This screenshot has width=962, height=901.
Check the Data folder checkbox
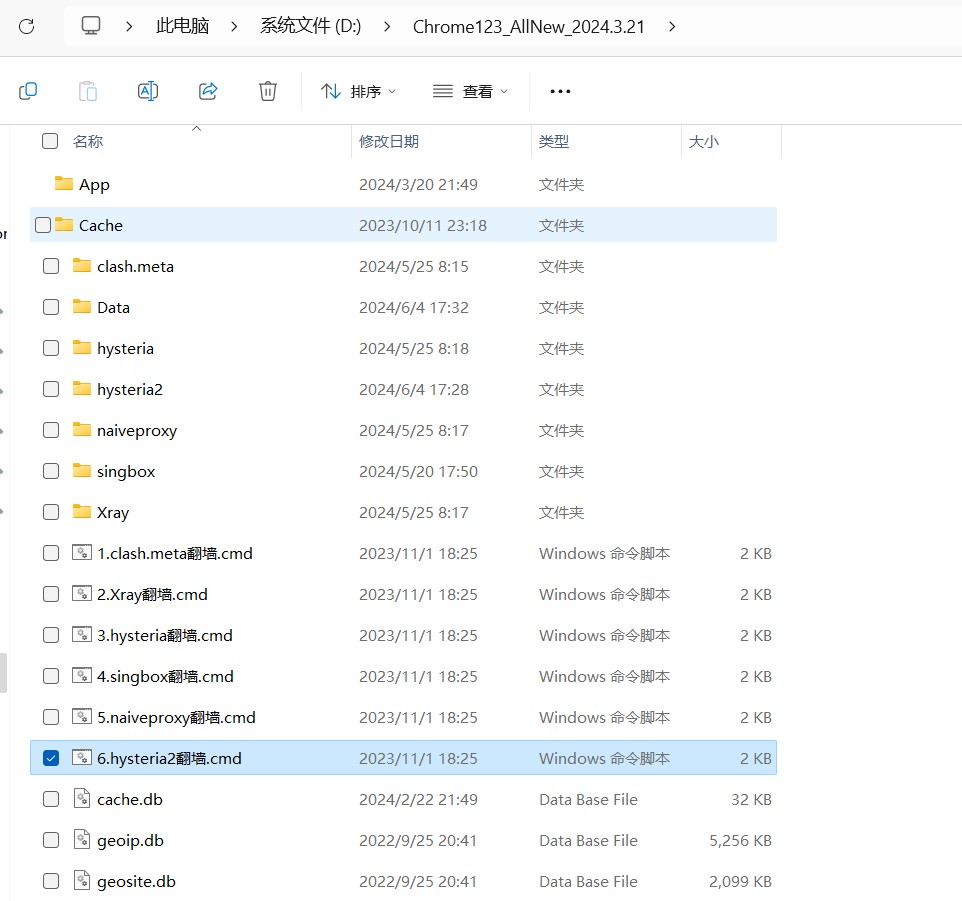tap(51, 307)
